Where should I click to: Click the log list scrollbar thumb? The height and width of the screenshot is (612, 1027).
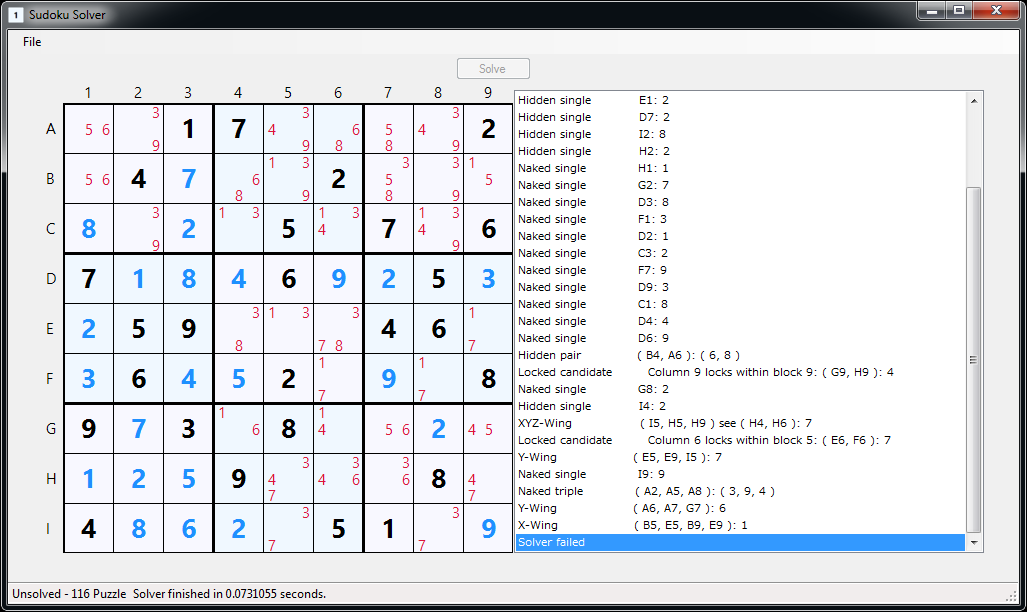[974, 360]
